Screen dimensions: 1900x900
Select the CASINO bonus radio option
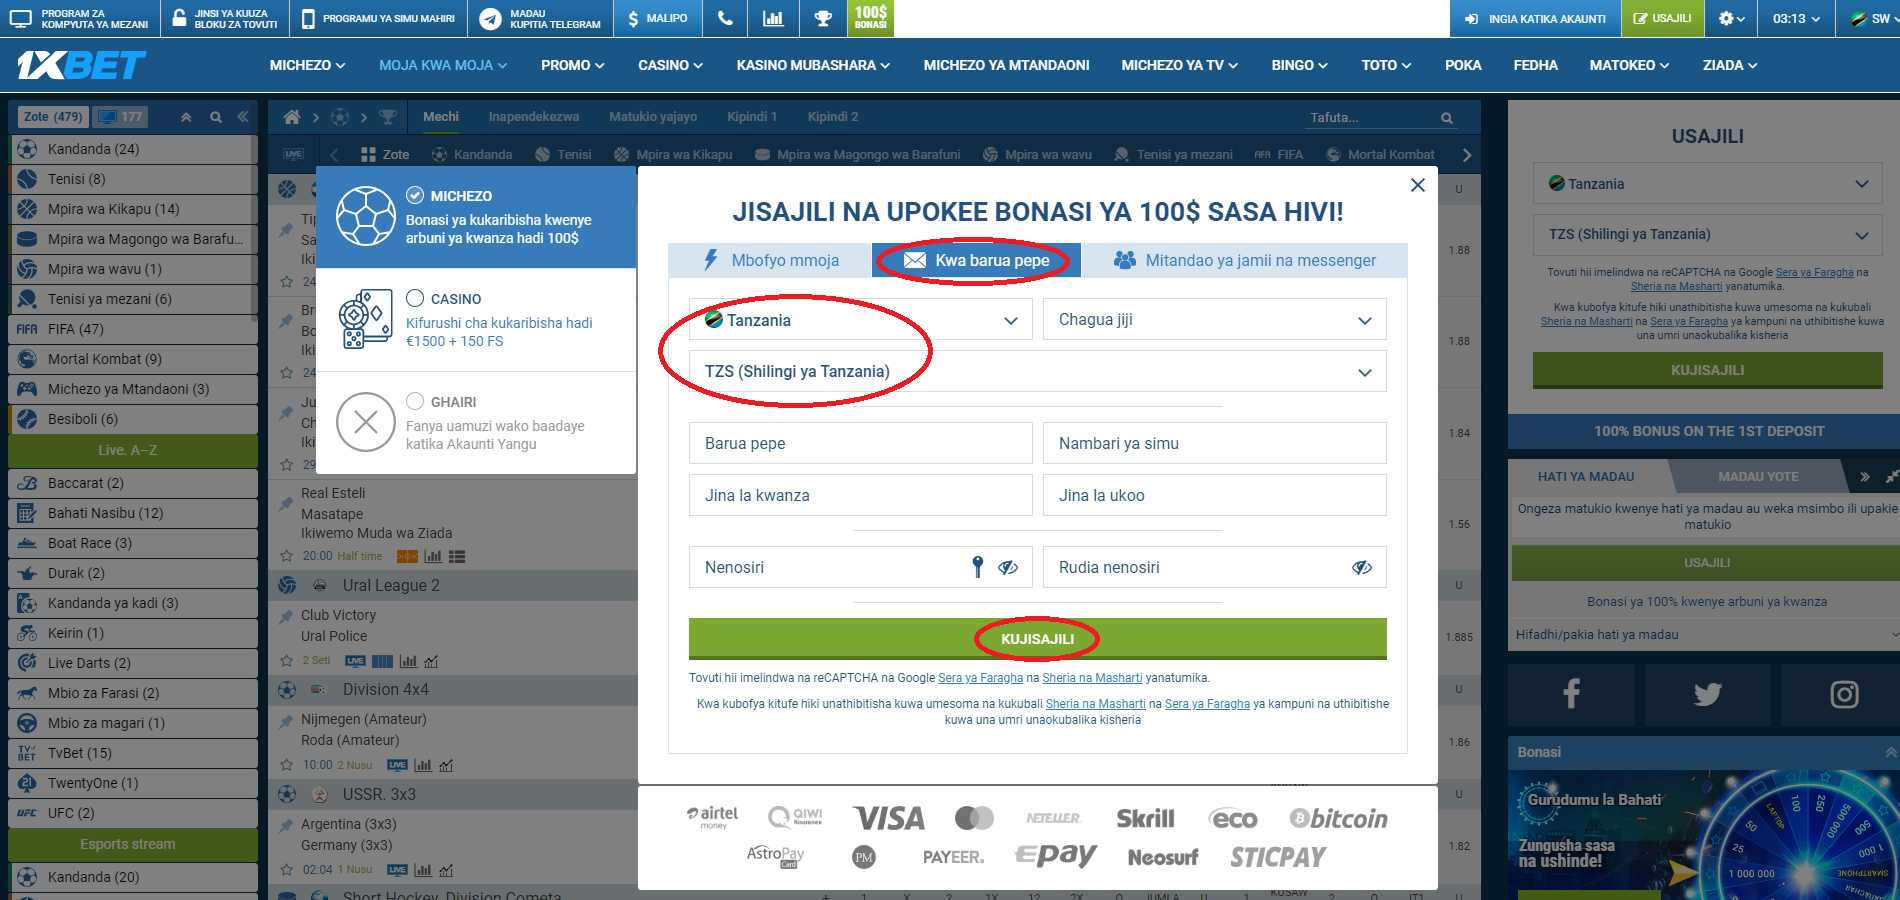[415, 298]
